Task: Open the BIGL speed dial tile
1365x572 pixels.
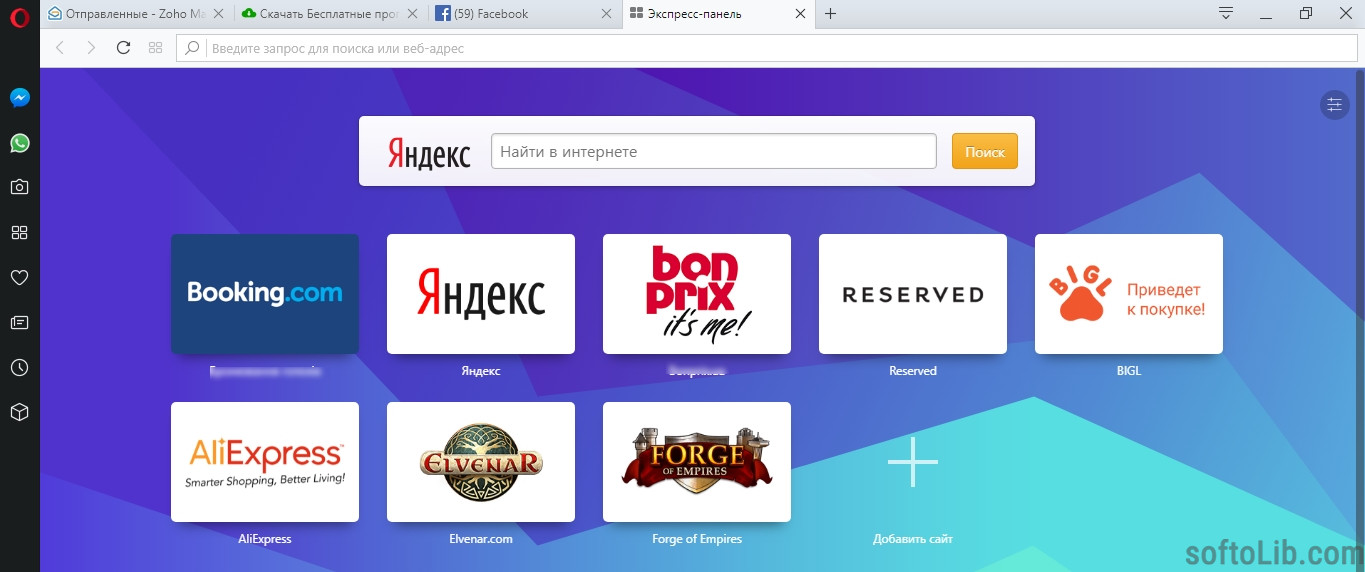Action: coord(1129,294)
